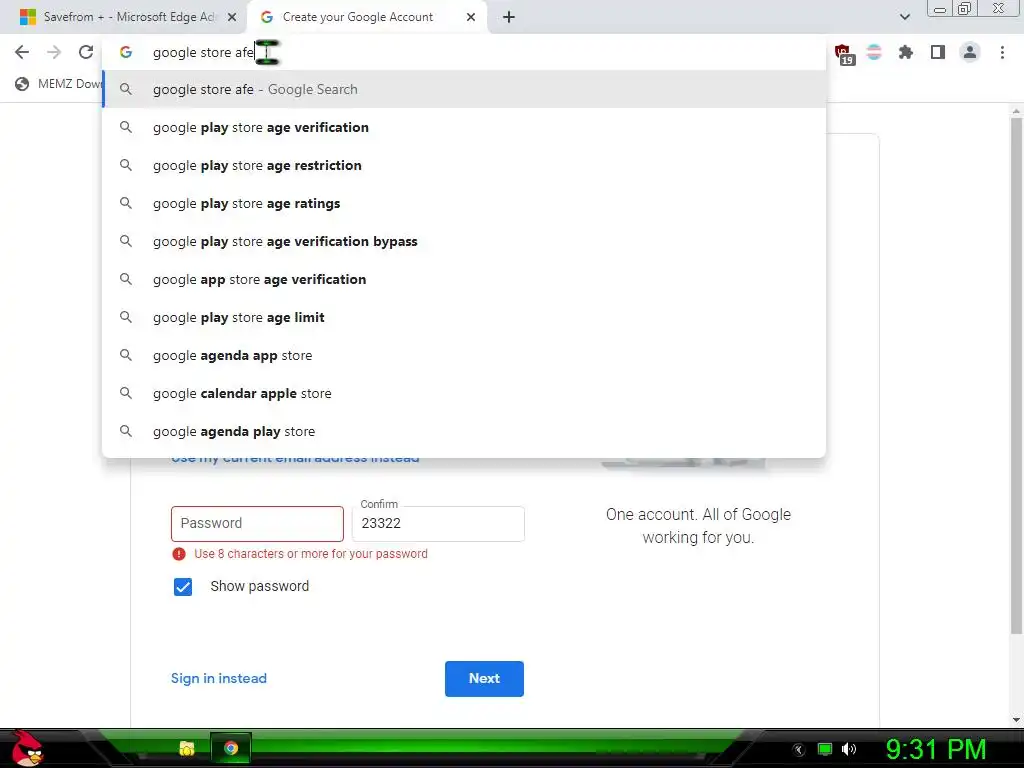The width and height of the screenshot is (1024, 768).
Task: Pick "google play store age verification" suggestion
Action: pos(464,127)
